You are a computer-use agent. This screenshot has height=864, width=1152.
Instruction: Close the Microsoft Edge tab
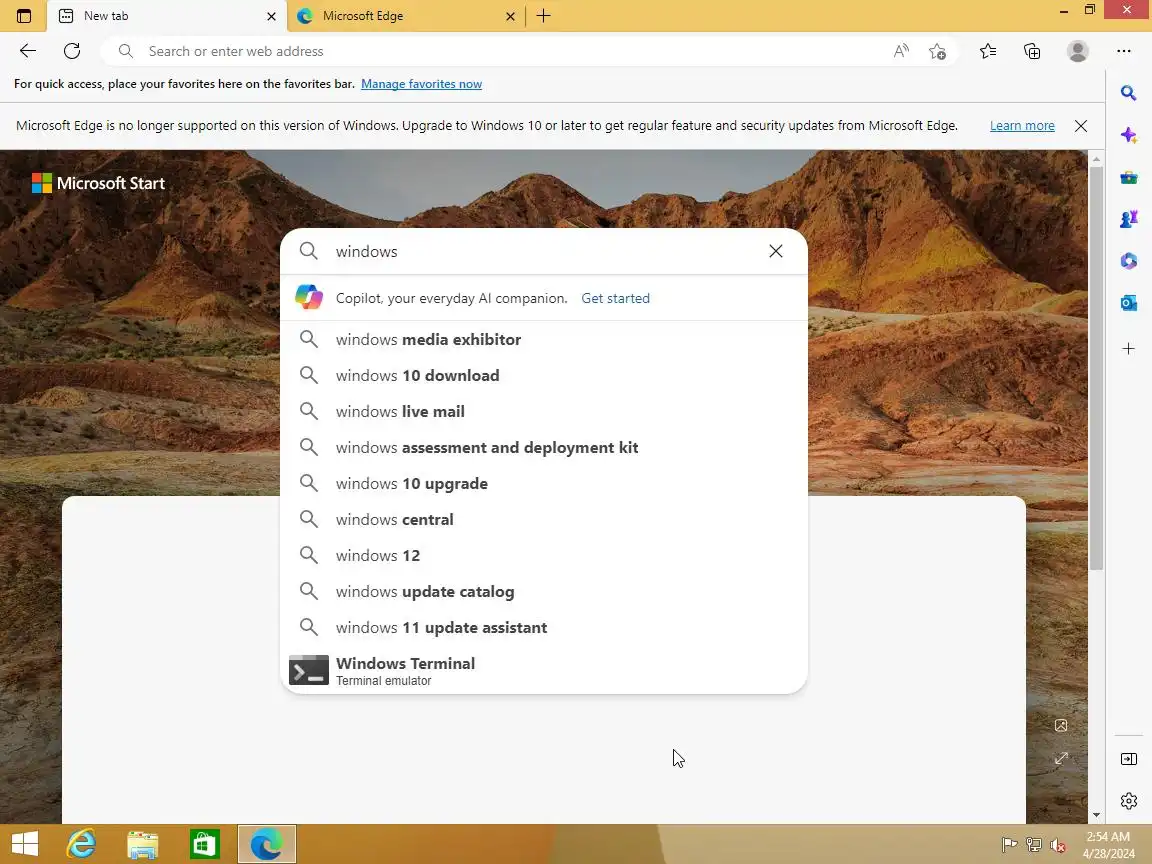pos(510,16)
